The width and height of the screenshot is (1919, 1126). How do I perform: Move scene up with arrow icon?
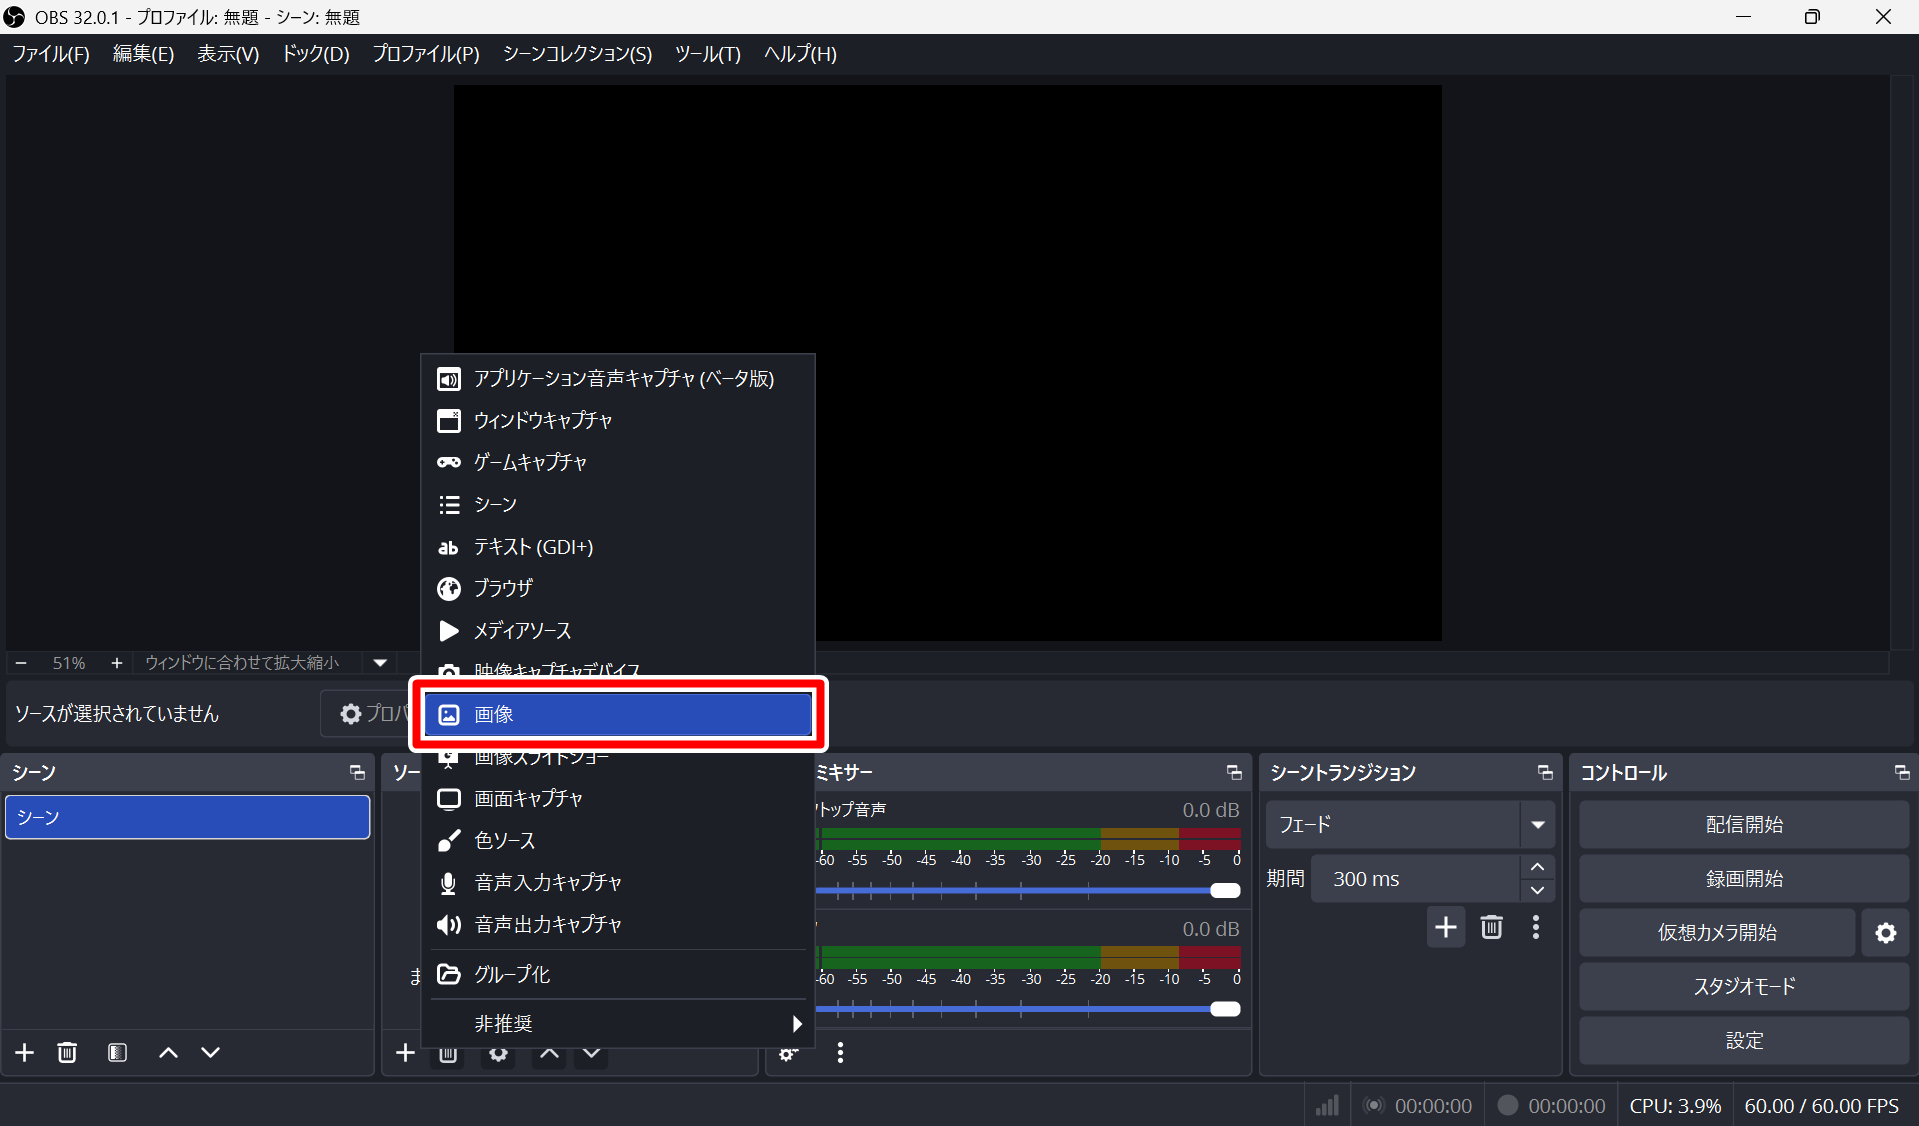click(169, 1052)
